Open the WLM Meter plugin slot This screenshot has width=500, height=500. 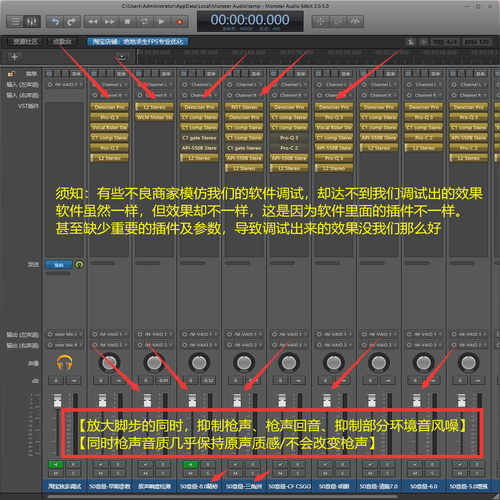(x=154, y=117)
